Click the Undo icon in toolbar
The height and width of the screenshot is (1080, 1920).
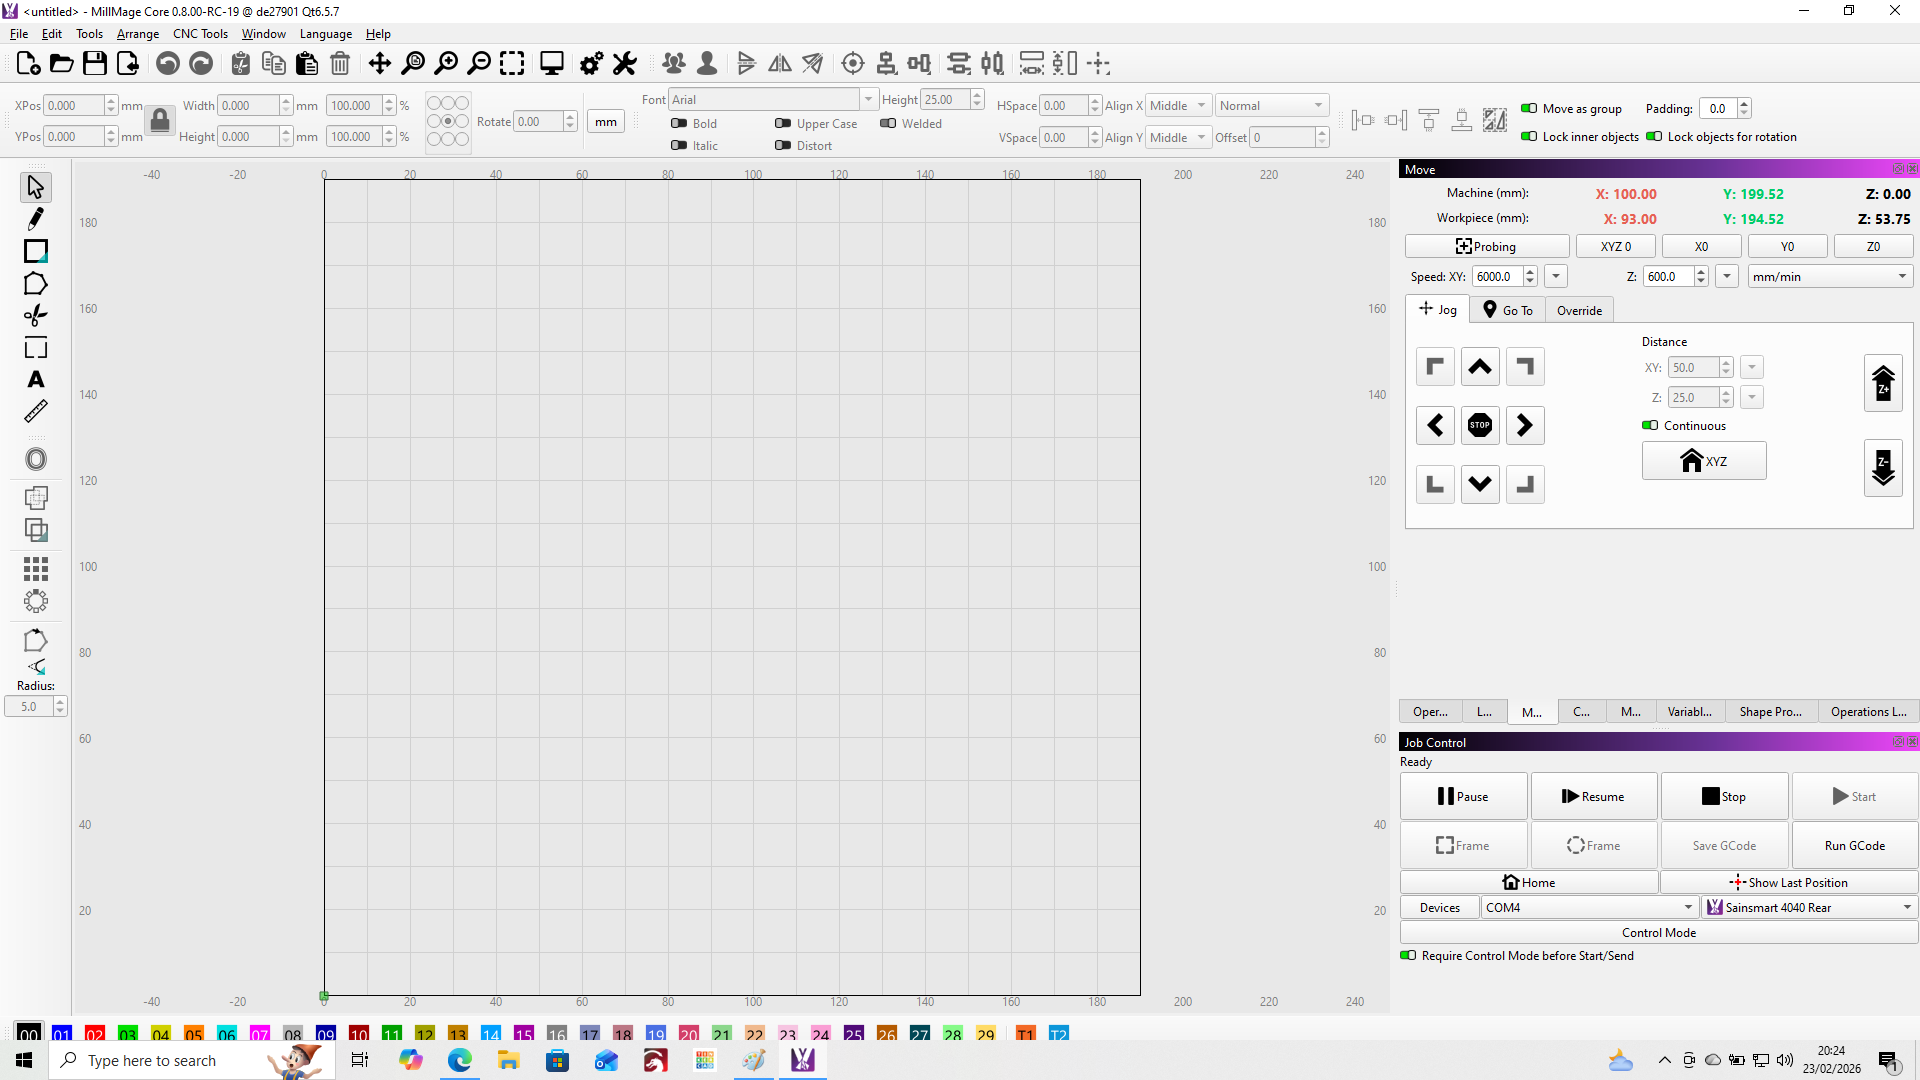click(168, 64)
